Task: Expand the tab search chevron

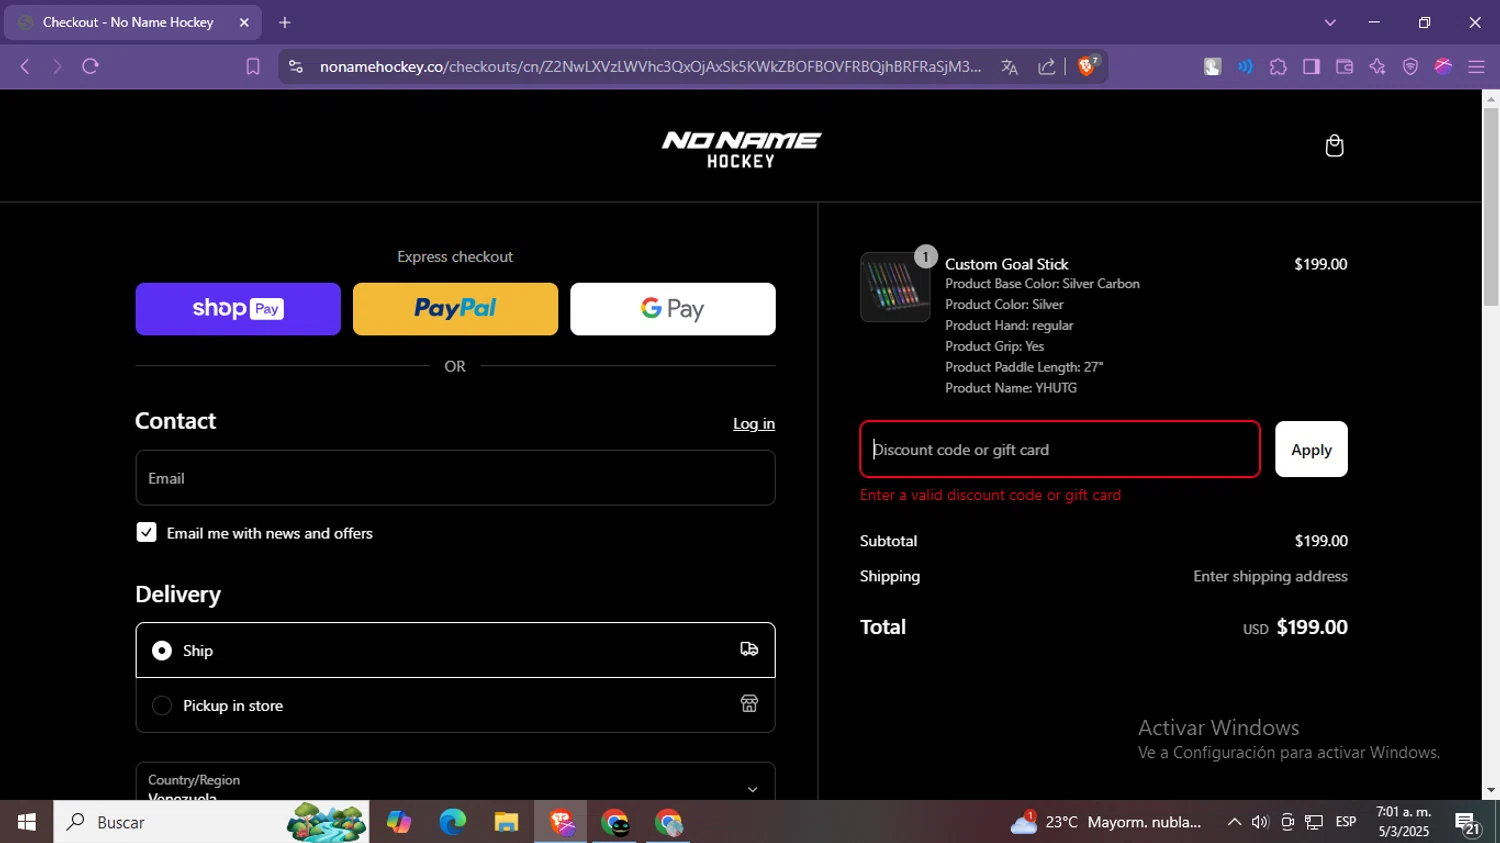Action: tap(1330, 22)
